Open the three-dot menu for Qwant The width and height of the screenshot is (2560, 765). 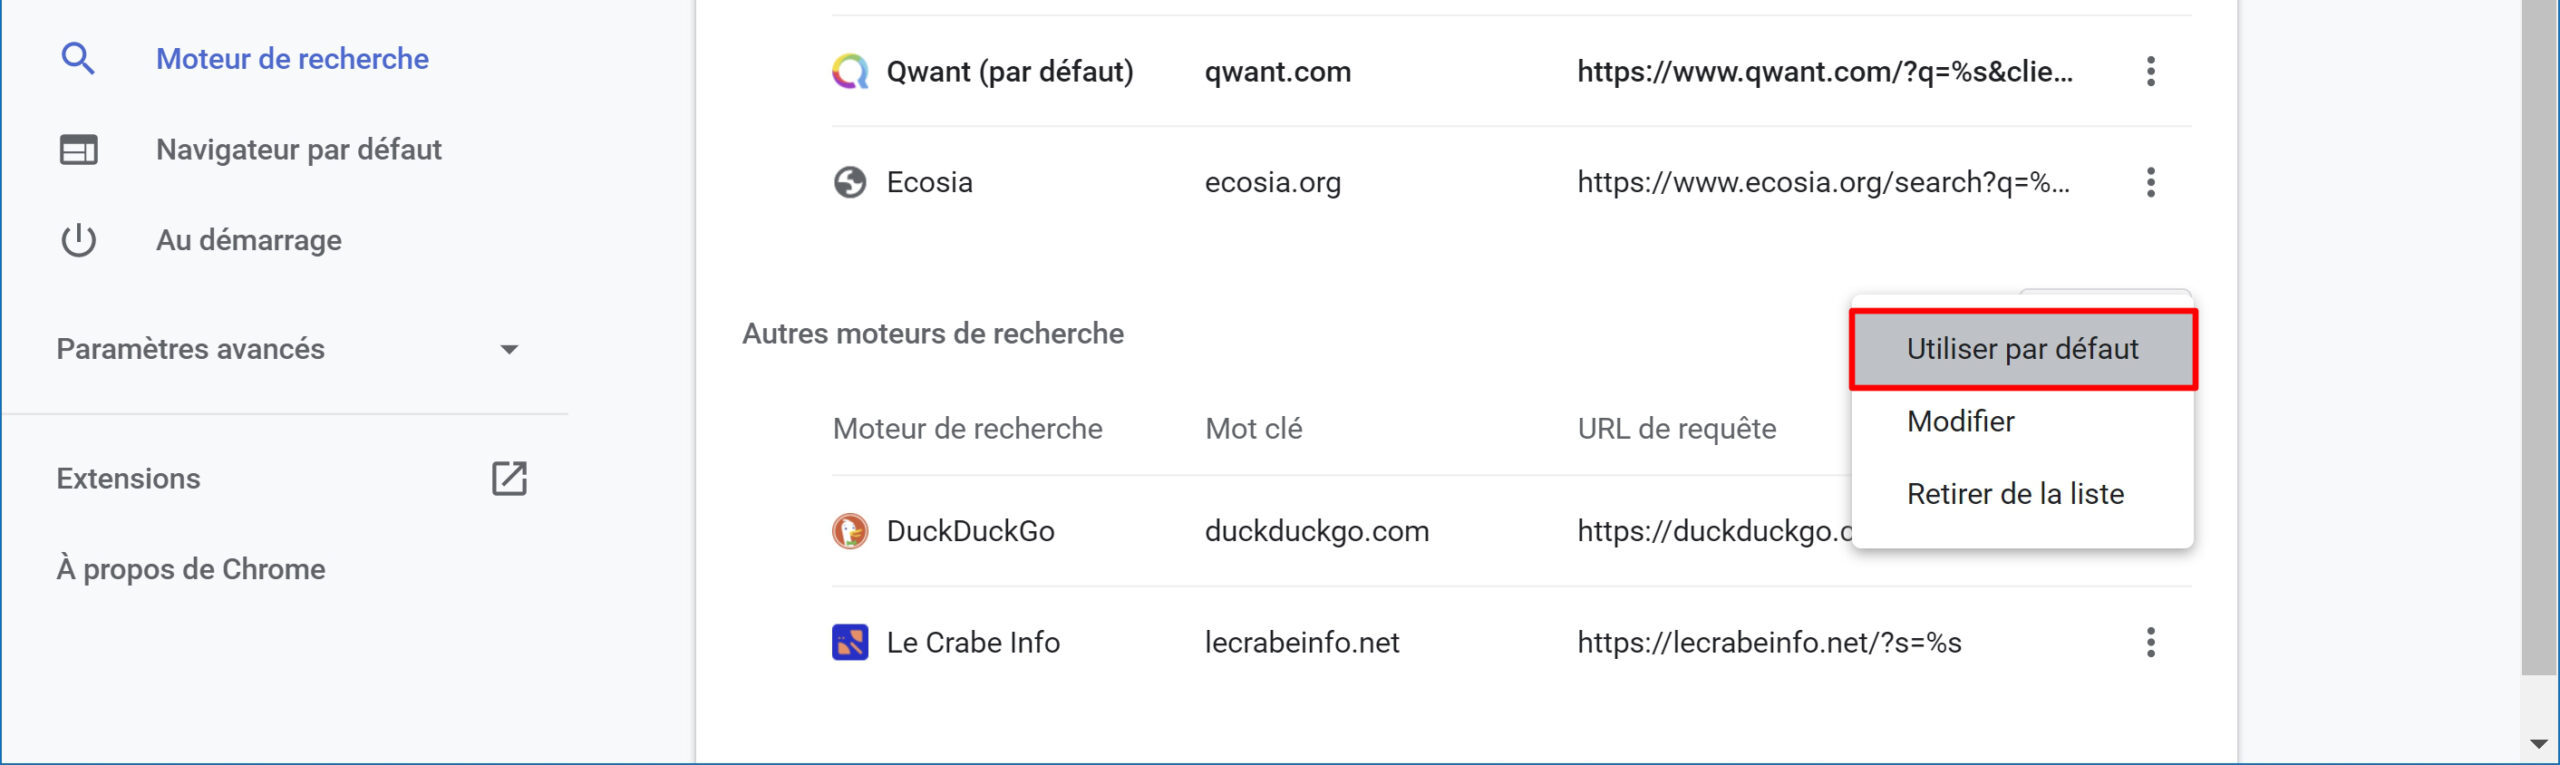2150,71
